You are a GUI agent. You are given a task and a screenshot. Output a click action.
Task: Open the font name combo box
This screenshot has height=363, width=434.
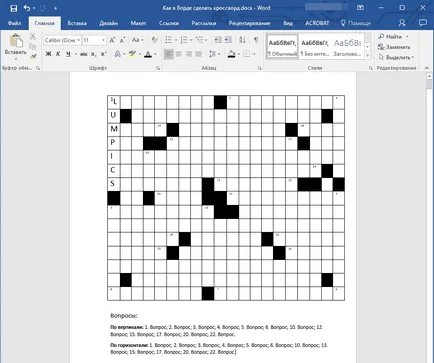tap(63, 40)
